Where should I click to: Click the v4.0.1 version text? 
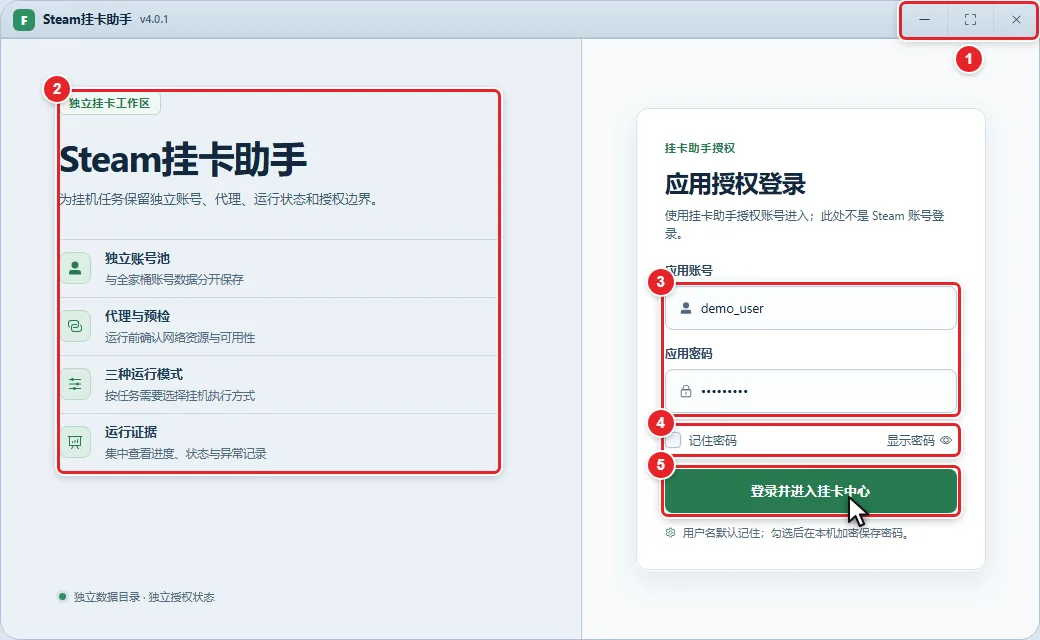point(154,20)
